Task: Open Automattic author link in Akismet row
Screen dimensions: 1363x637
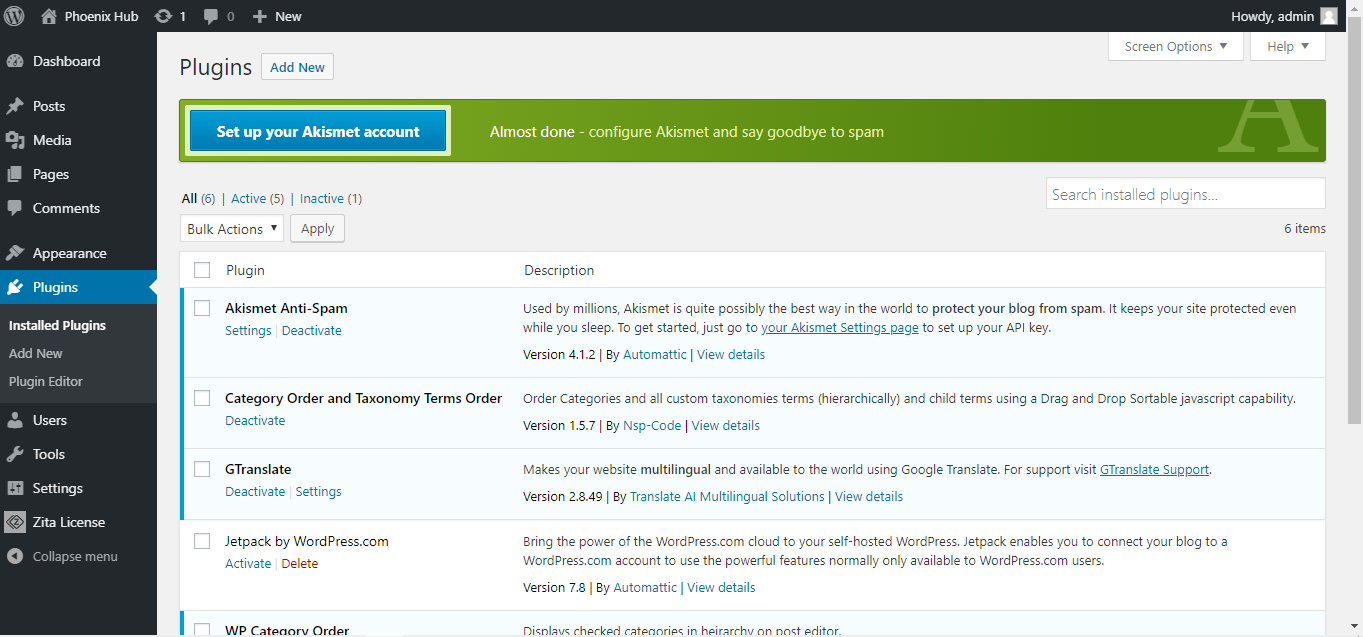Action: 655,354
